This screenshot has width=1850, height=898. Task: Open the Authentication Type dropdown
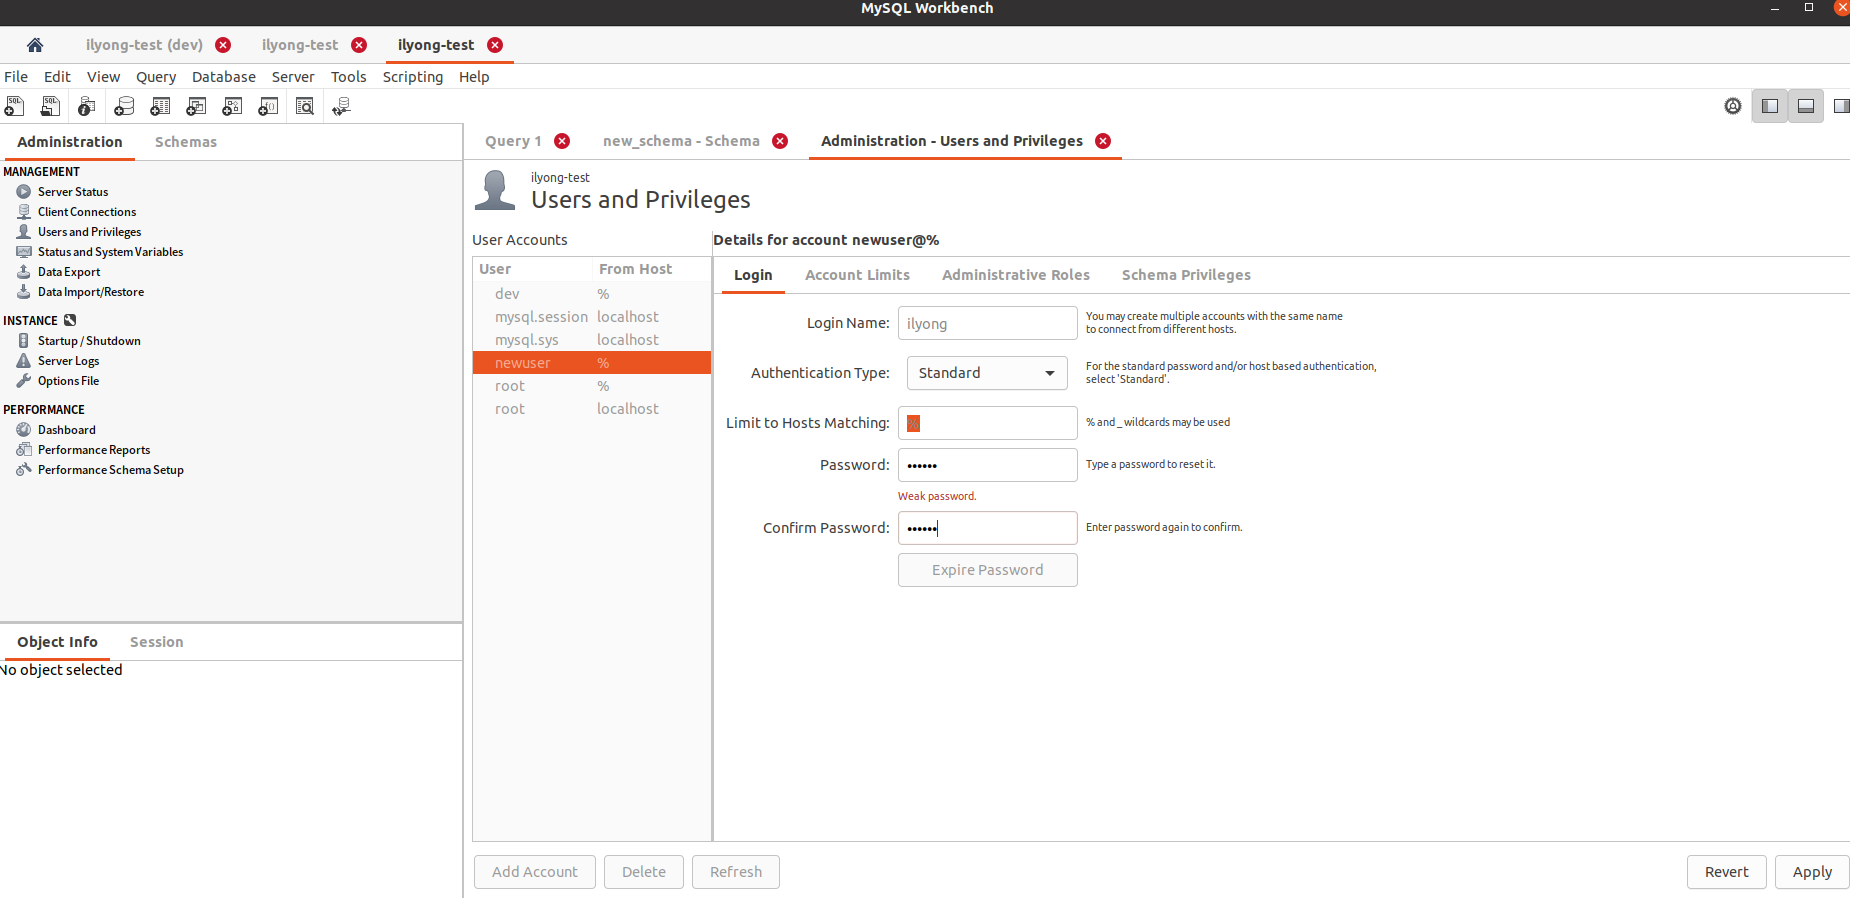(x=987, y=373)
